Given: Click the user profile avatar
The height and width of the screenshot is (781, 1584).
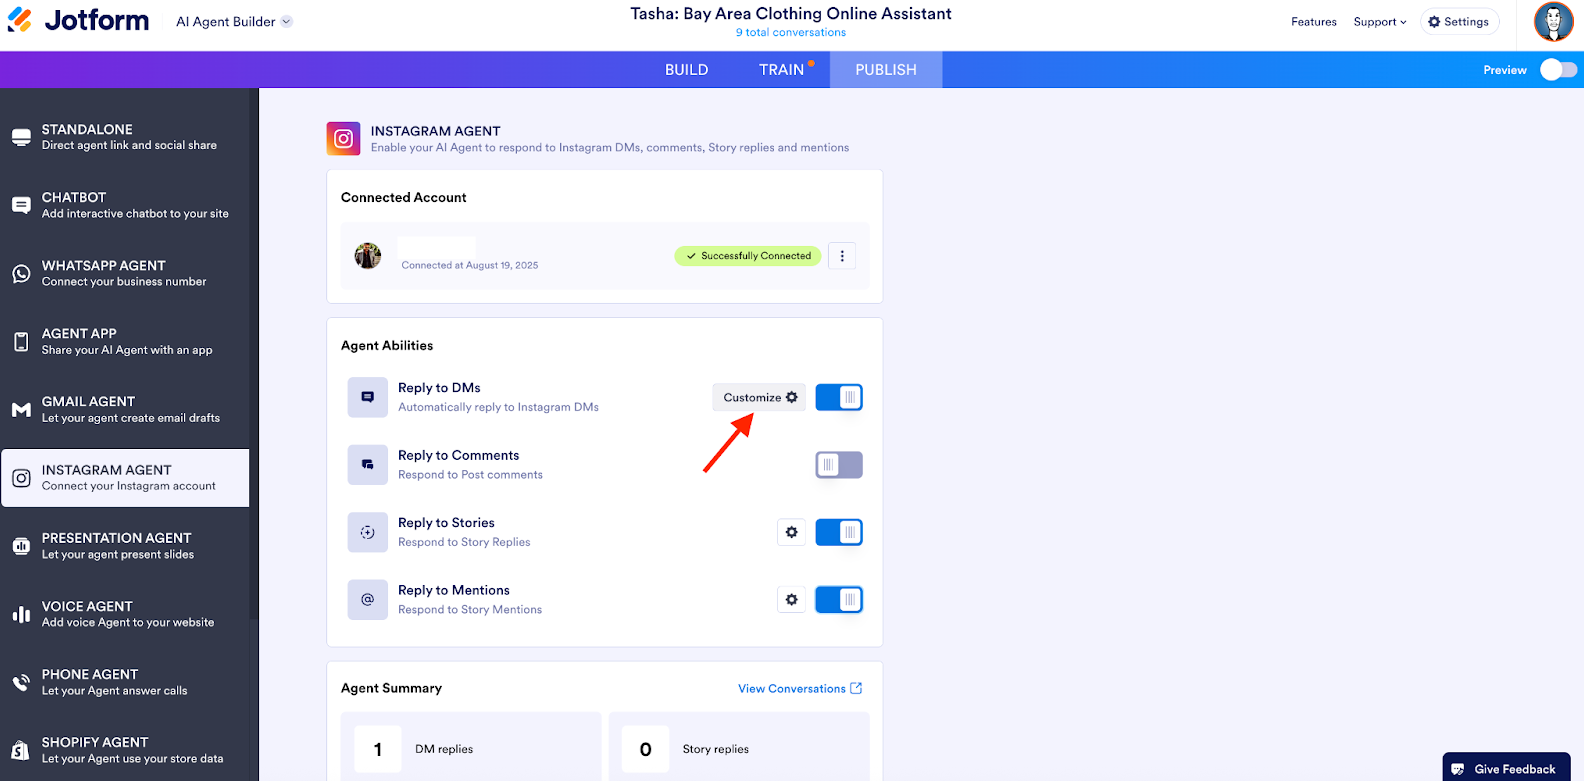Looking at the screenshot, I should (1553, 22).
